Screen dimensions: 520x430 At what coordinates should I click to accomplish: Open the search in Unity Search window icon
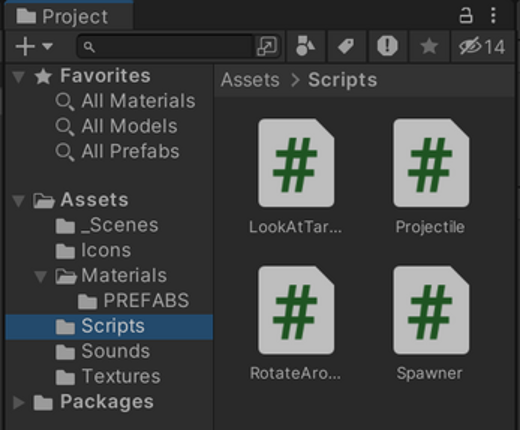[x=267, y=46]
